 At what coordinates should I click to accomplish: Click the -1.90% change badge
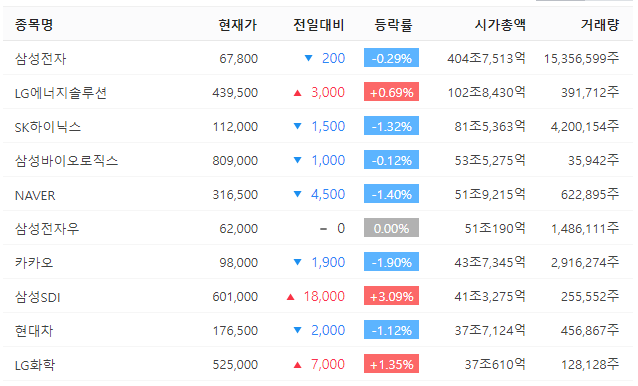point(391,262)
